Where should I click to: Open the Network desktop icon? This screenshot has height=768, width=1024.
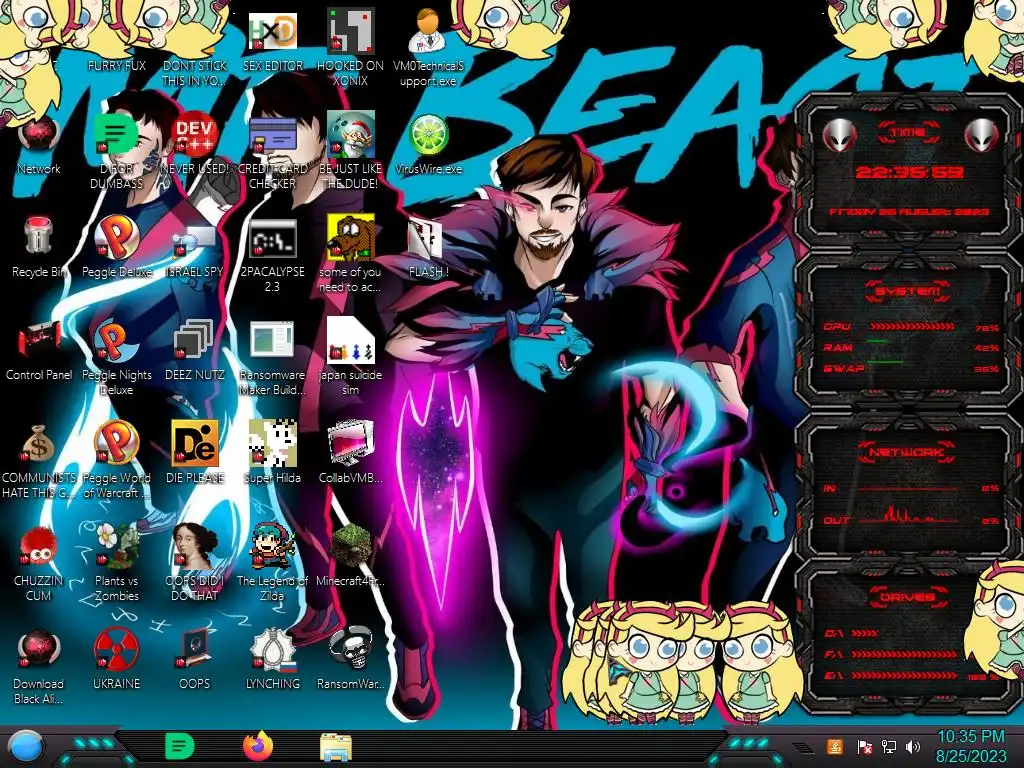[x=39, y=145]
